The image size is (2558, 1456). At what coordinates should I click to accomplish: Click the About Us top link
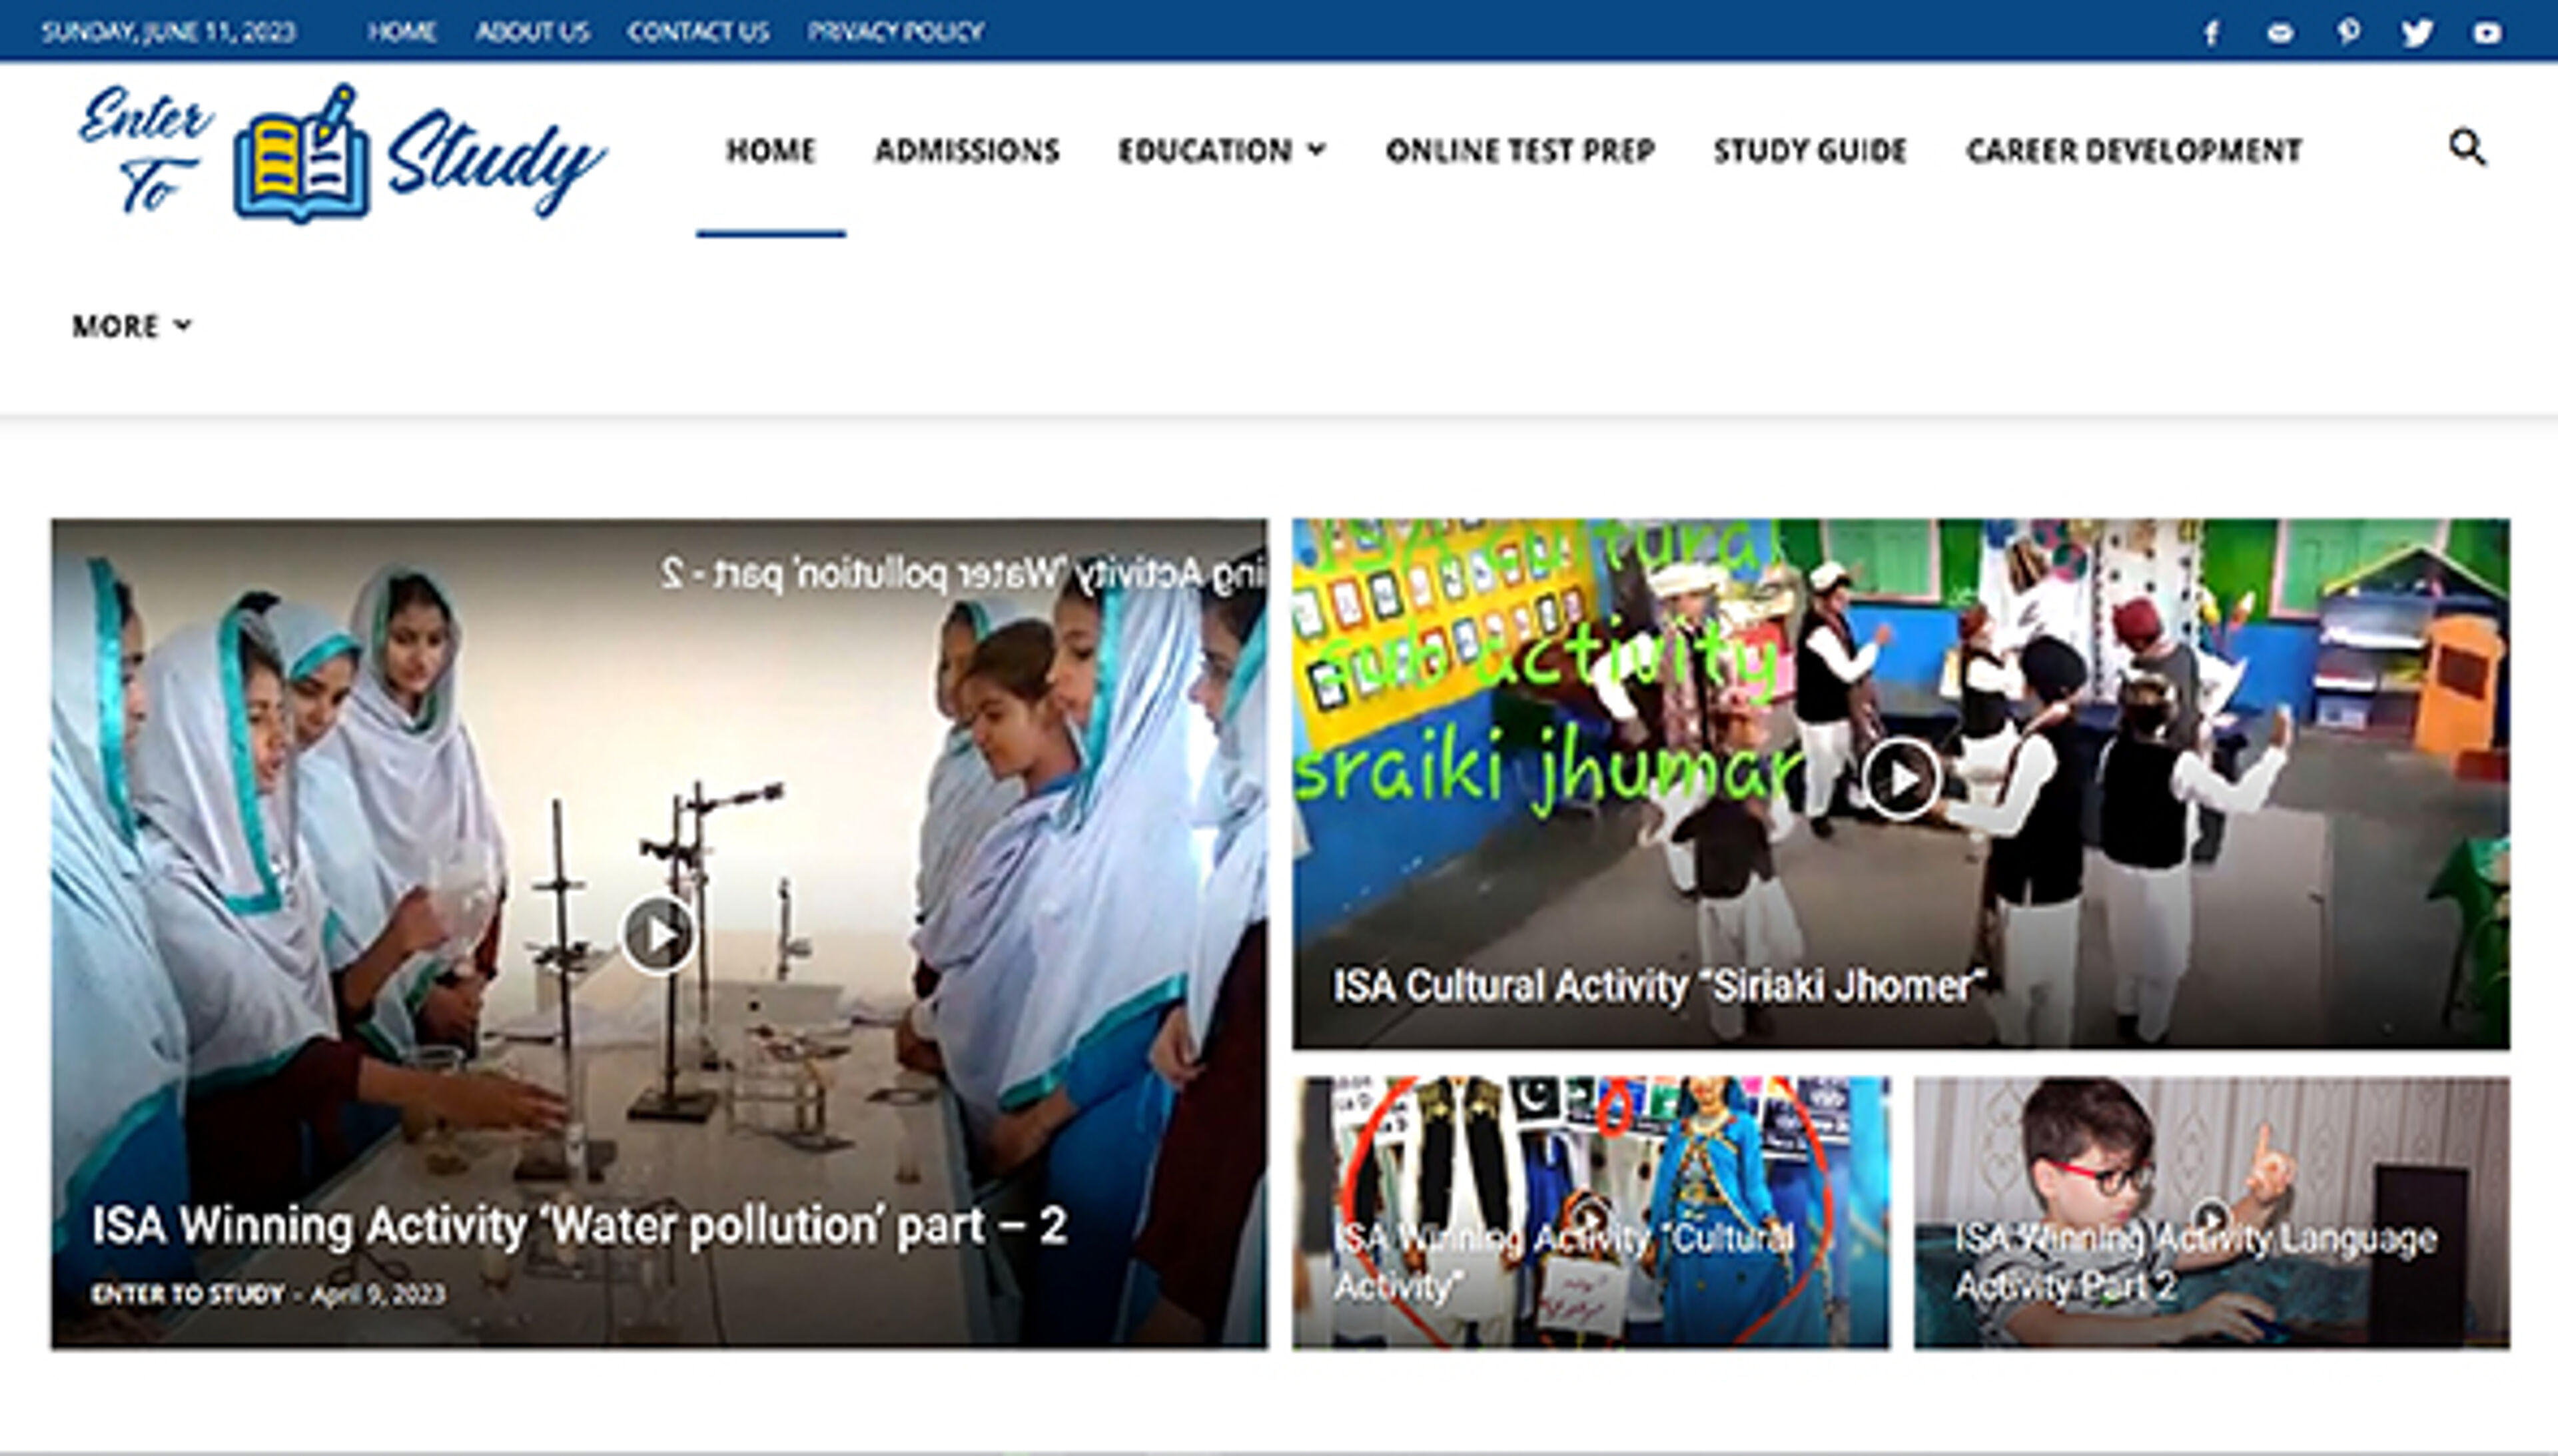click(x=532, y=32)
